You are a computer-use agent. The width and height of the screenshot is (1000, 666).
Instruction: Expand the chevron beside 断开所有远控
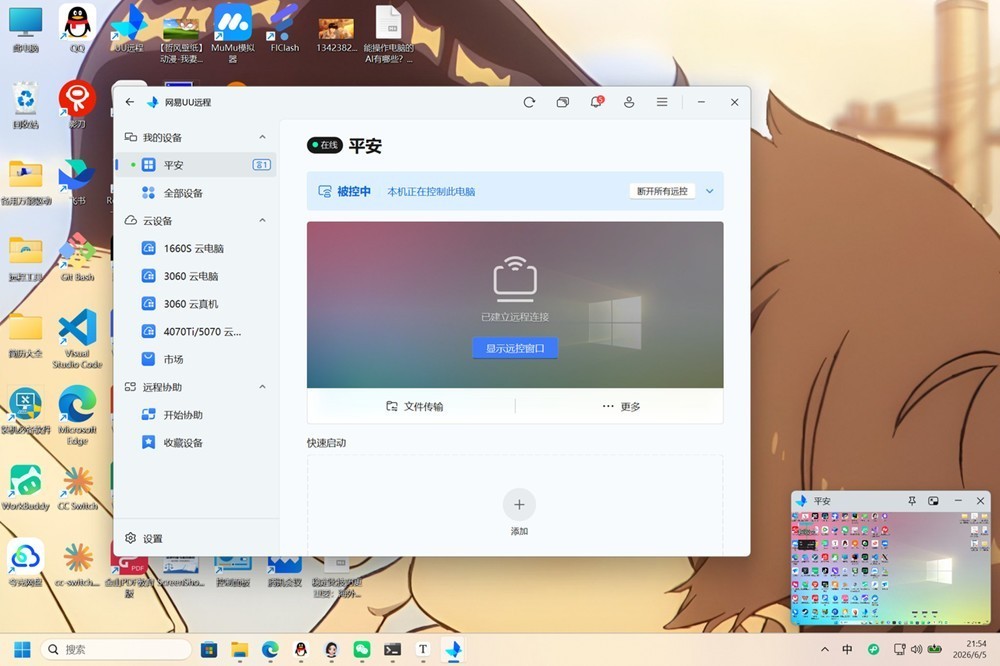pyautogui.click(x=709, y=191)
